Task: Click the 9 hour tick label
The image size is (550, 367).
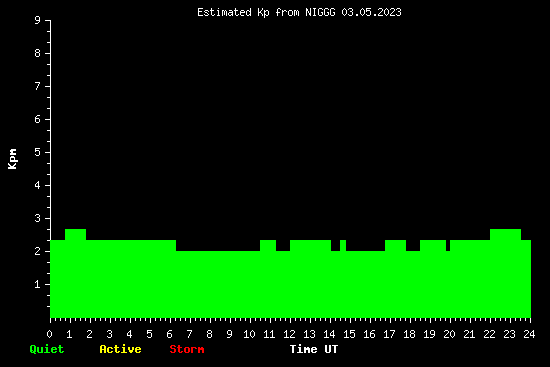Action: click(229, 334)
